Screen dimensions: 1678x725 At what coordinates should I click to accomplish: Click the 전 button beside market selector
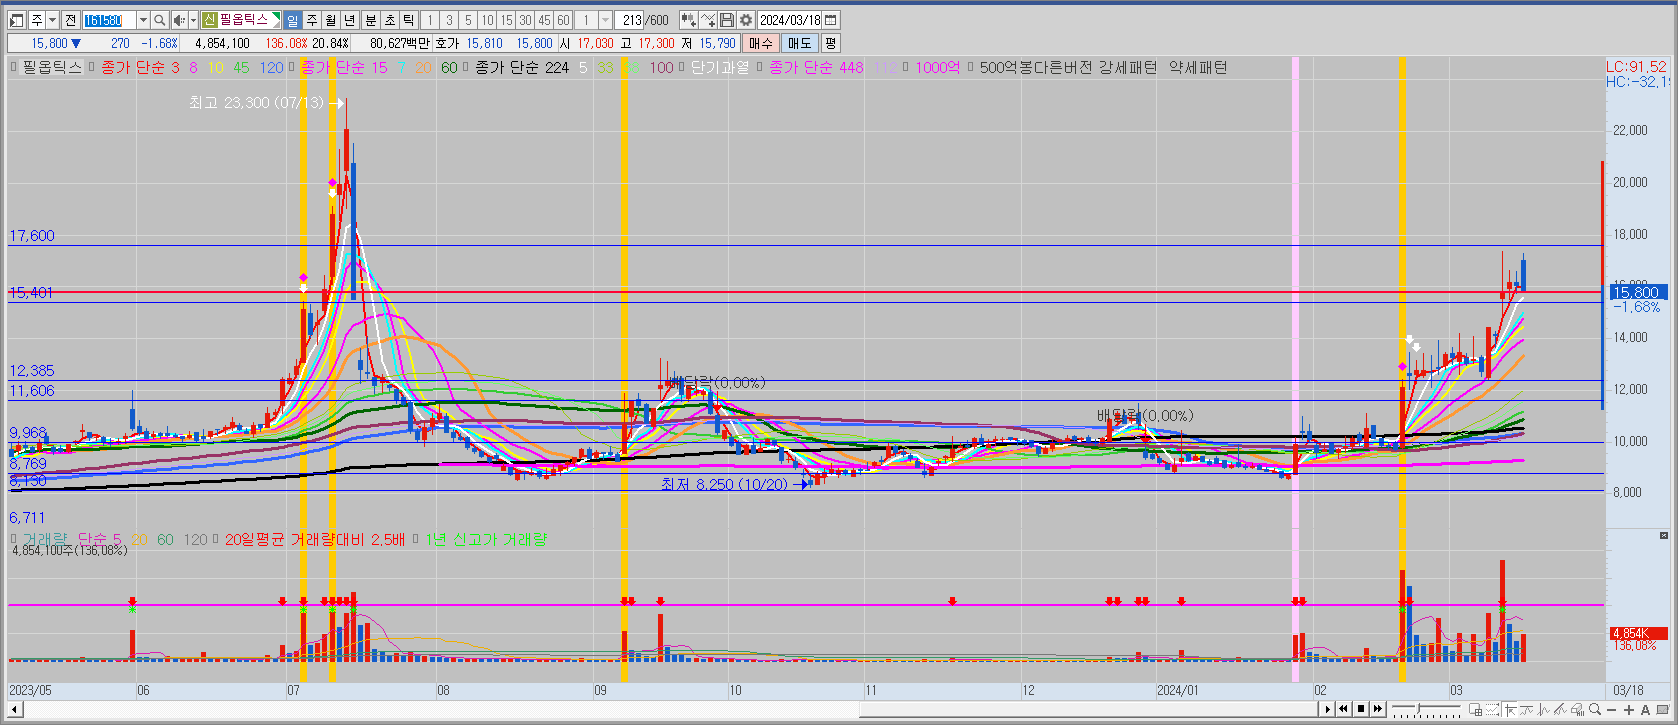(x=70, y=20)
